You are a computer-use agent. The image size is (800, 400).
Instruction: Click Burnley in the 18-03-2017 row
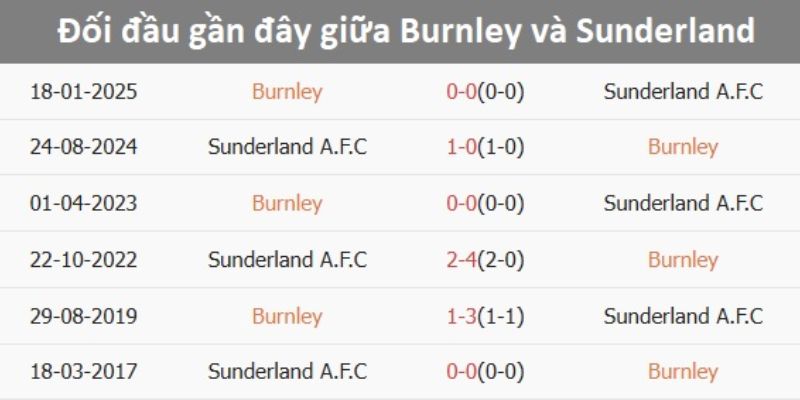coord(683,372)
